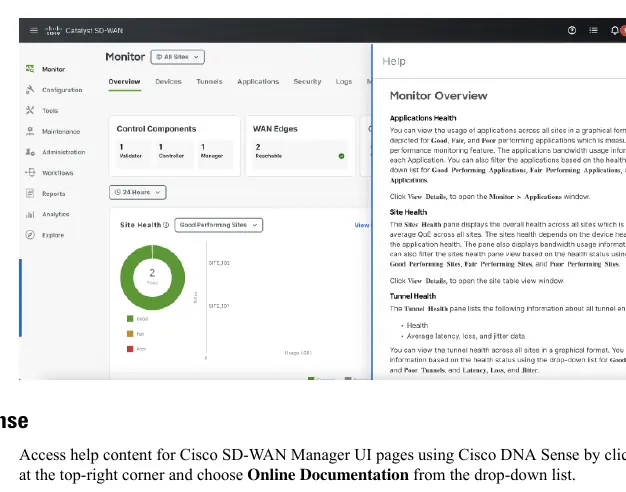Image resolution: width=626 pixels, height=492 pixels.
Task: Open the 24 Hours time range dropdown
Action: coord(138,192)
